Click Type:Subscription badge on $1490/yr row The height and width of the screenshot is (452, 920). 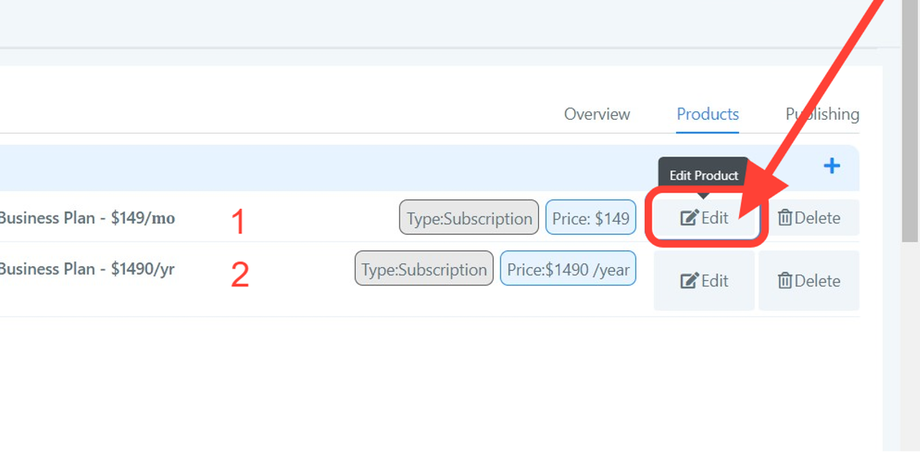(424, 268)
